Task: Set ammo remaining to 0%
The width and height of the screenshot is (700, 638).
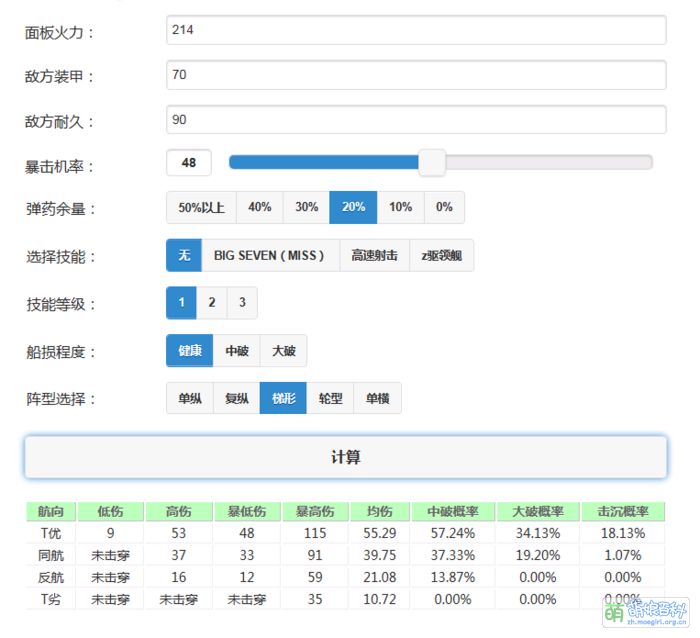Action: pyautogui.click(x=444, y=207)
